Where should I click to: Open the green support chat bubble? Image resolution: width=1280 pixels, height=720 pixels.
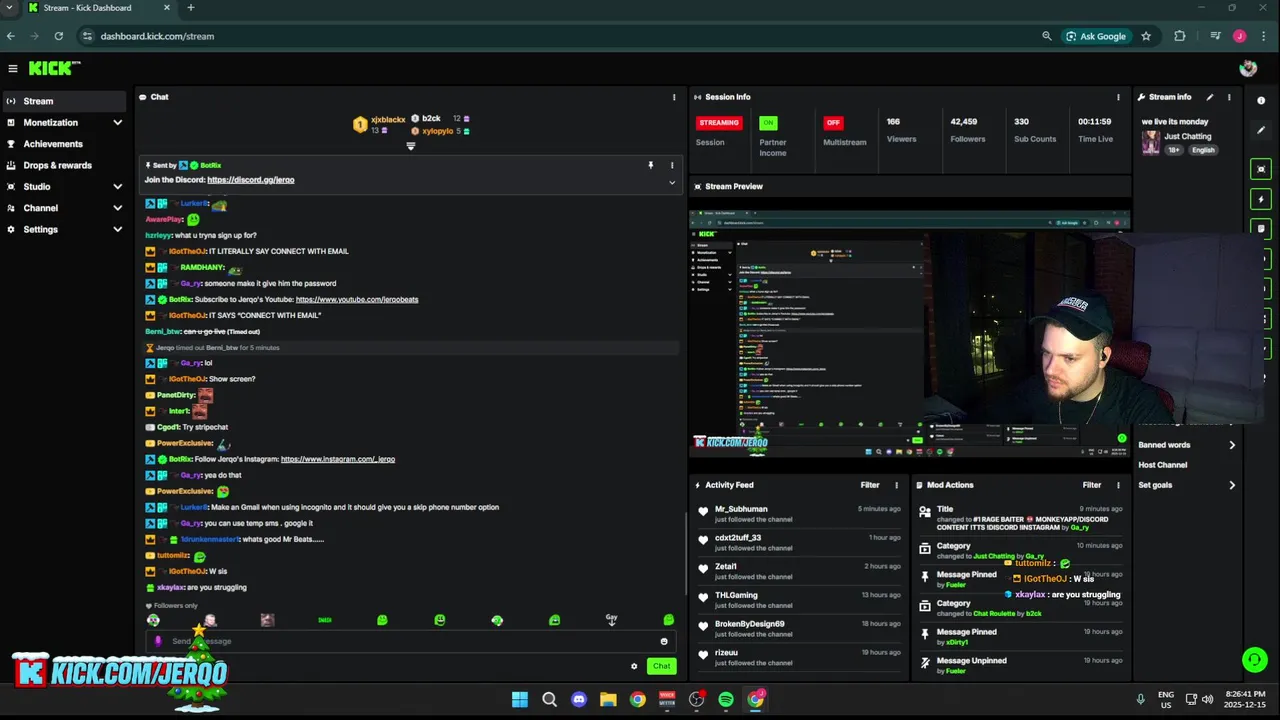coord(1254,659)
